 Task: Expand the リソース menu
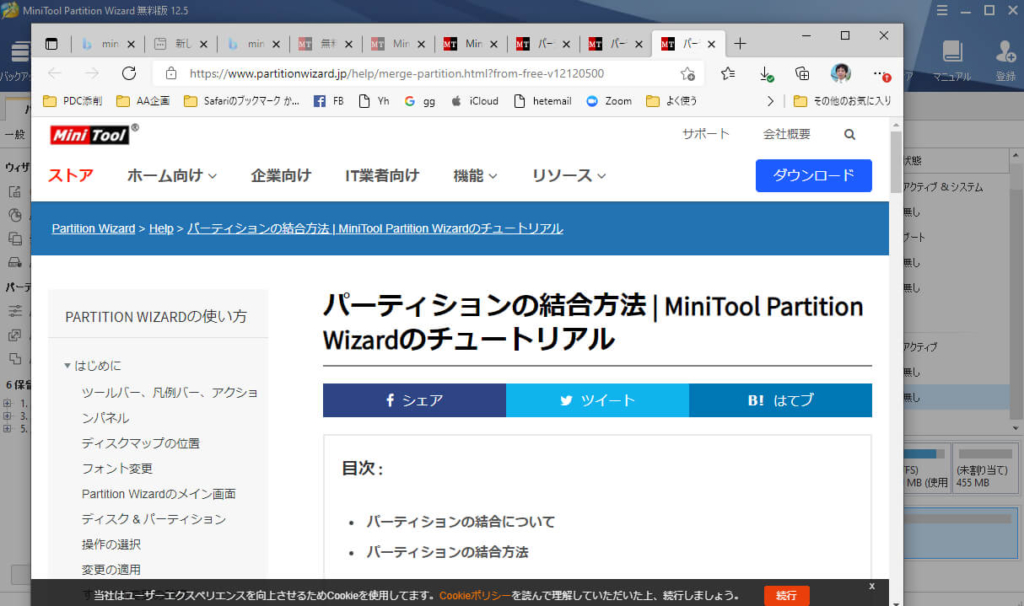tap(568, 176)
